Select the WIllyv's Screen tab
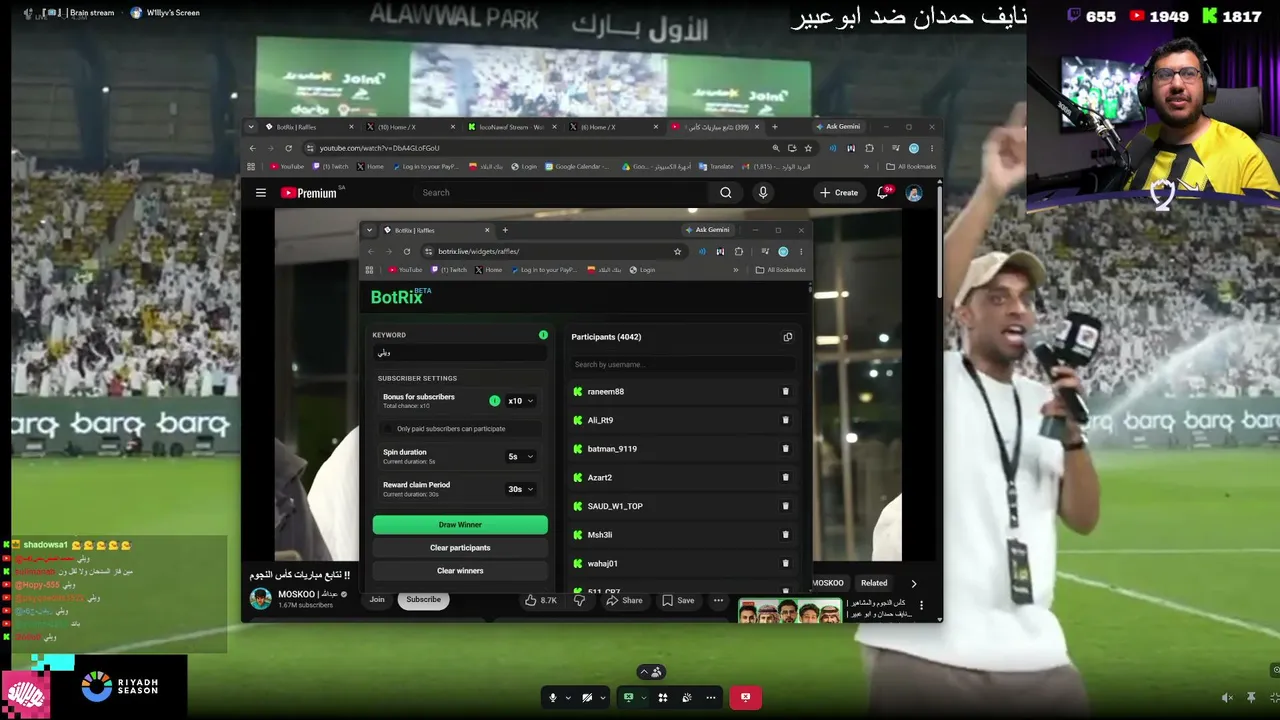Viewport: 1280px width, 720px height. pos(165,13)
